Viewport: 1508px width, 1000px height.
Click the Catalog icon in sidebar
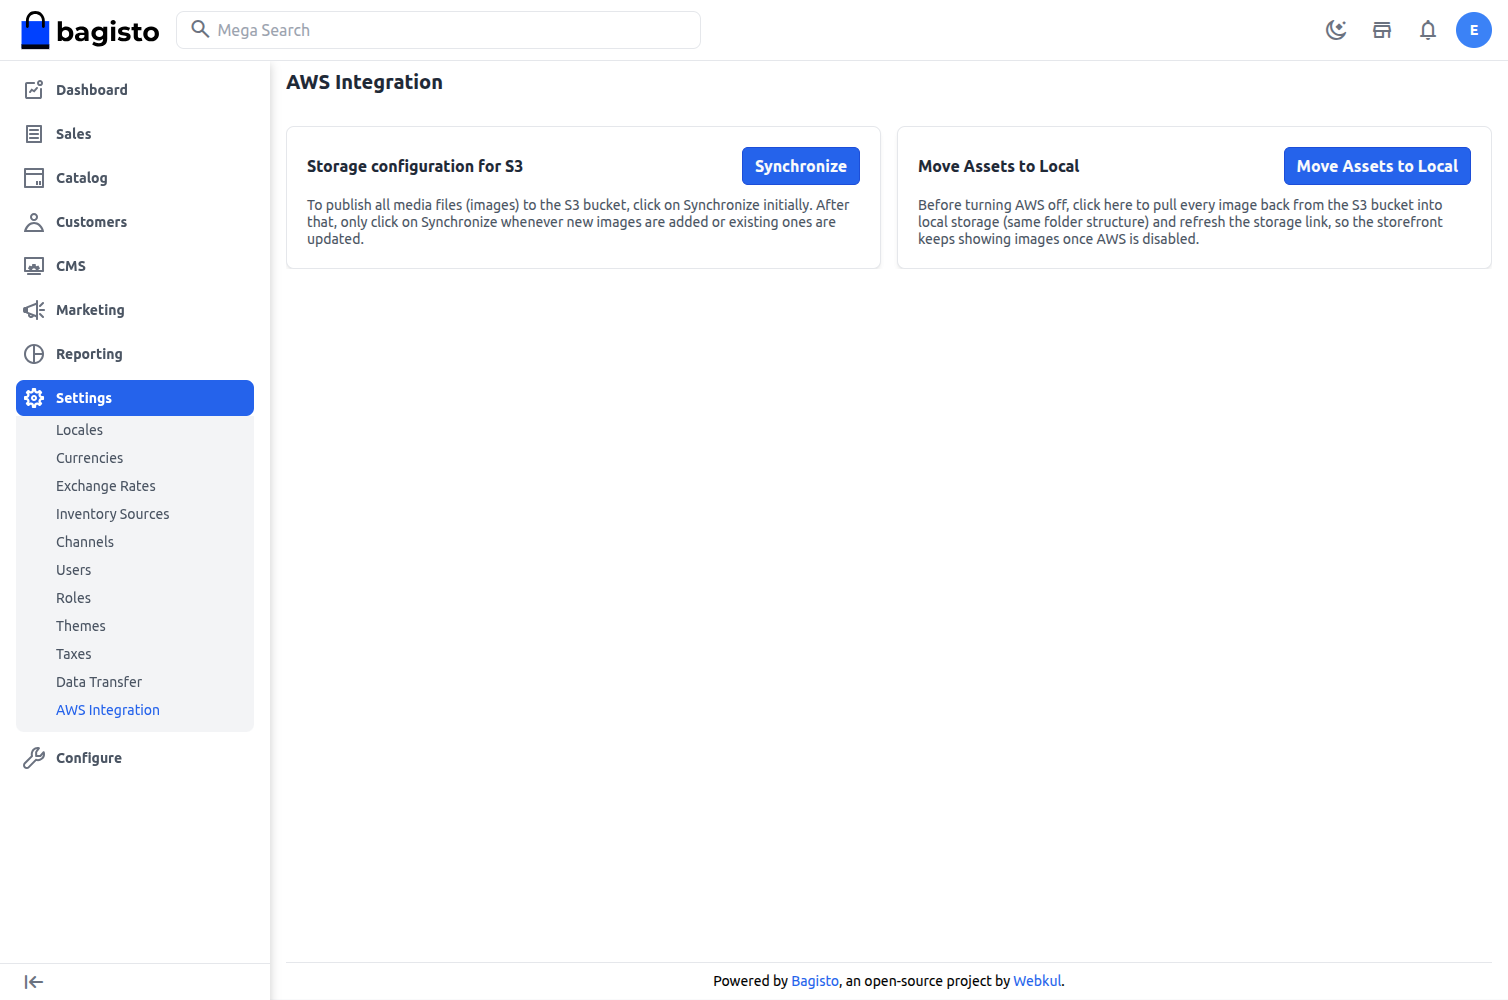pyautogui.click(x=34, y=178)
